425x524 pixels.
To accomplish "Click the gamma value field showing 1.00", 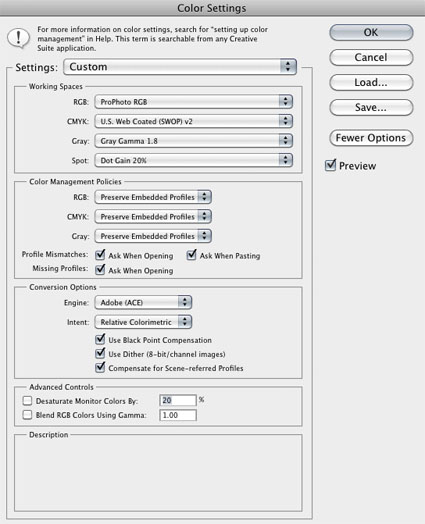I will tap(178, 415).
